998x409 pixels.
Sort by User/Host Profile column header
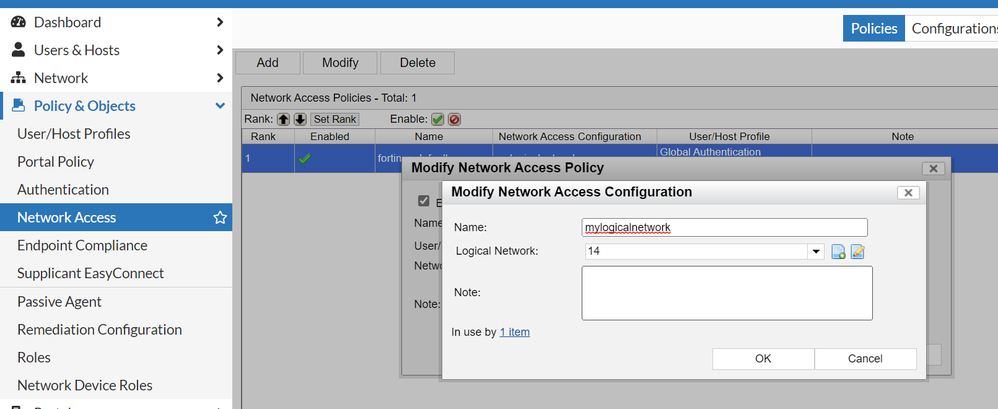pyautogui.click(x=734, y=137)
